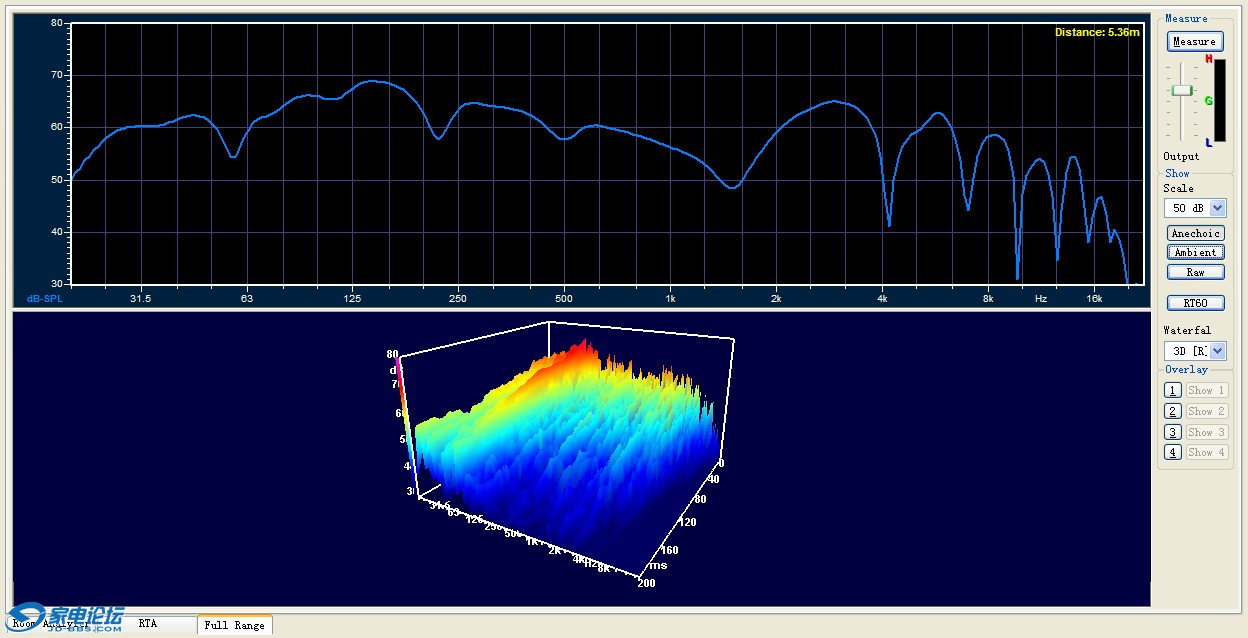Switch to the Full Range tab
This screenshot has width=1248, height=638.
(235, 624)
